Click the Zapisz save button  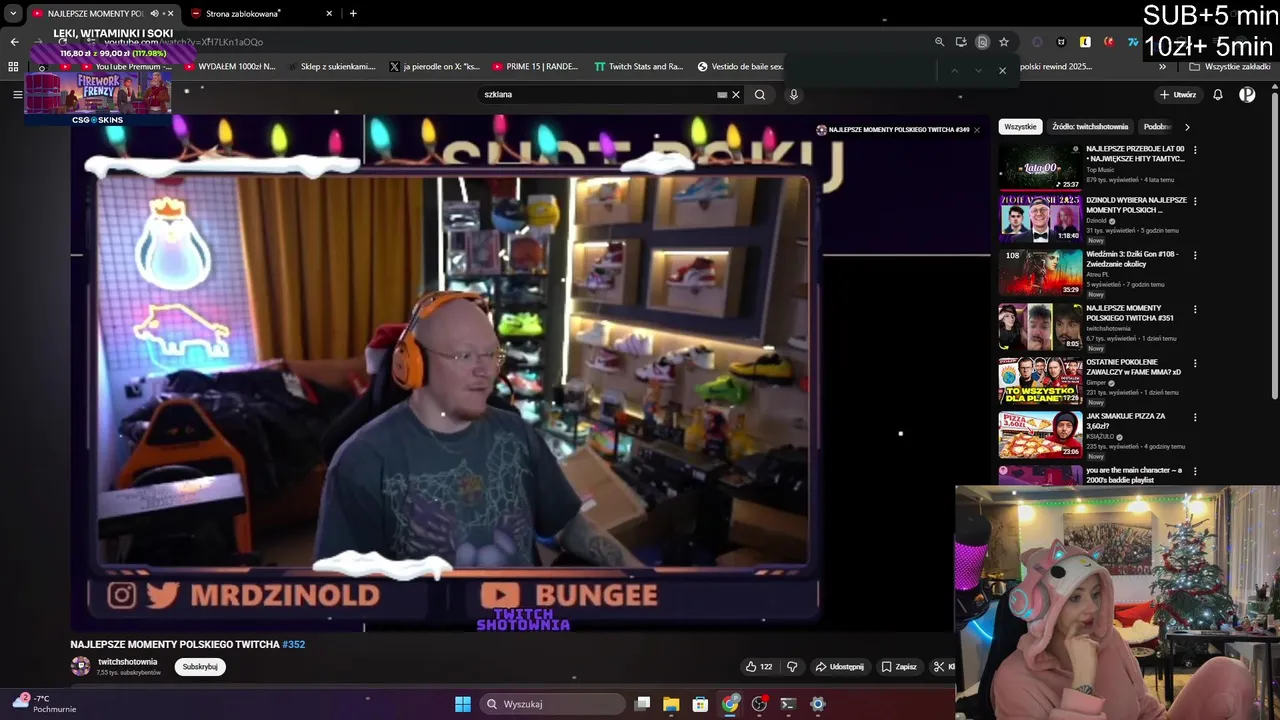point(899,667)
